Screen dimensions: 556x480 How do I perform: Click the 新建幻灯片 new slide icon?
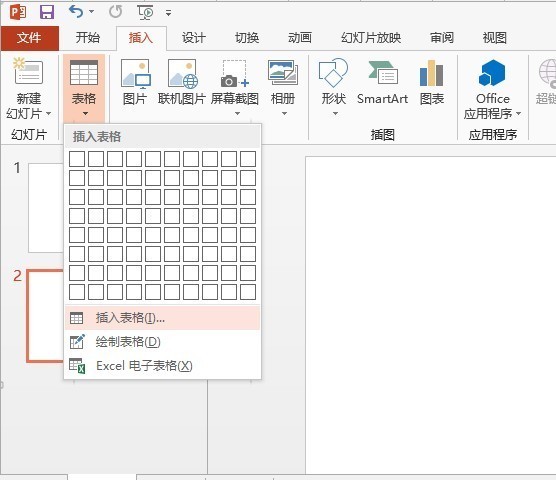point(28,71)
